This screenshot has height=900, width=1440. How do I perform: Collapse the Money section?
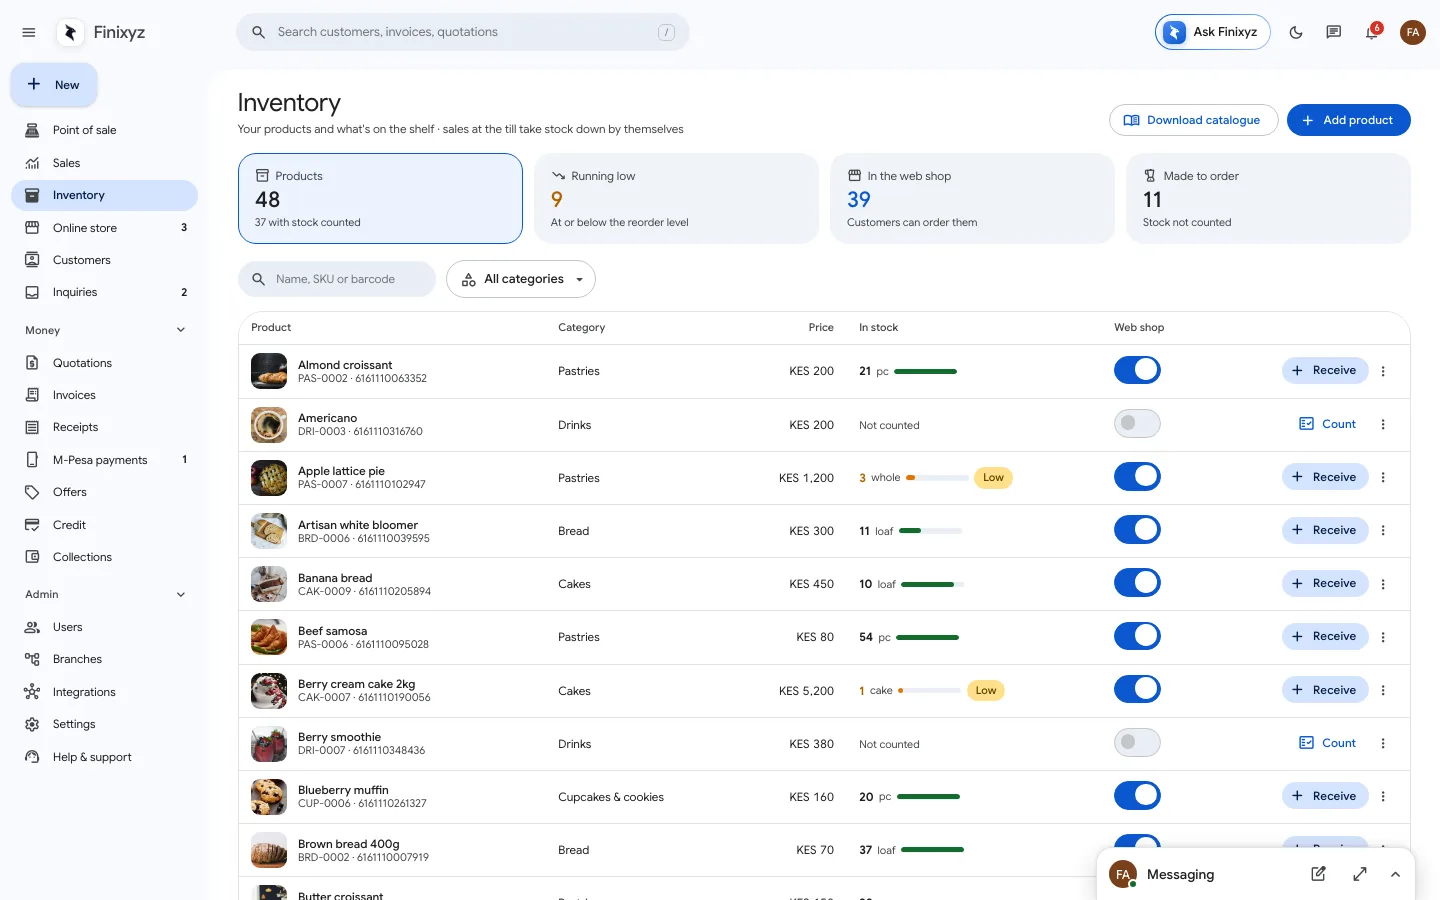pyautogui.click(x=181, y=330)
